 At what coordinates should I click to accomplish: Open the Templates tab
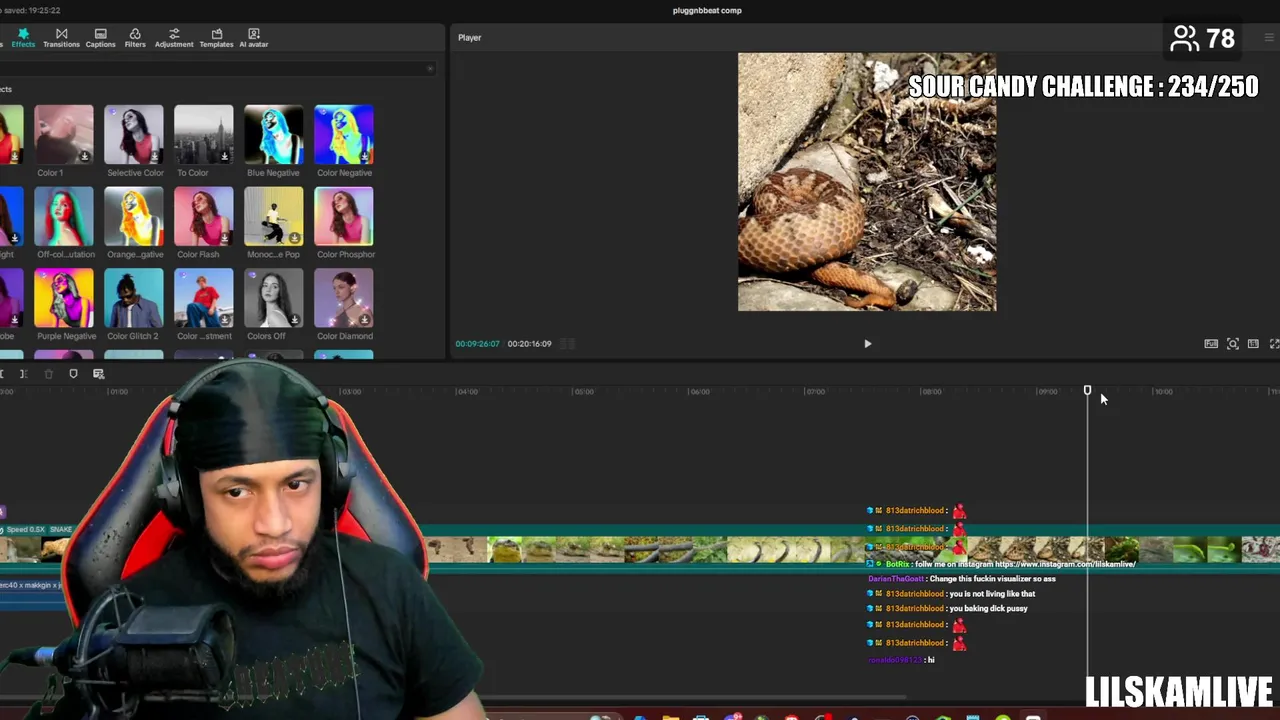click(x=216, y=38)
